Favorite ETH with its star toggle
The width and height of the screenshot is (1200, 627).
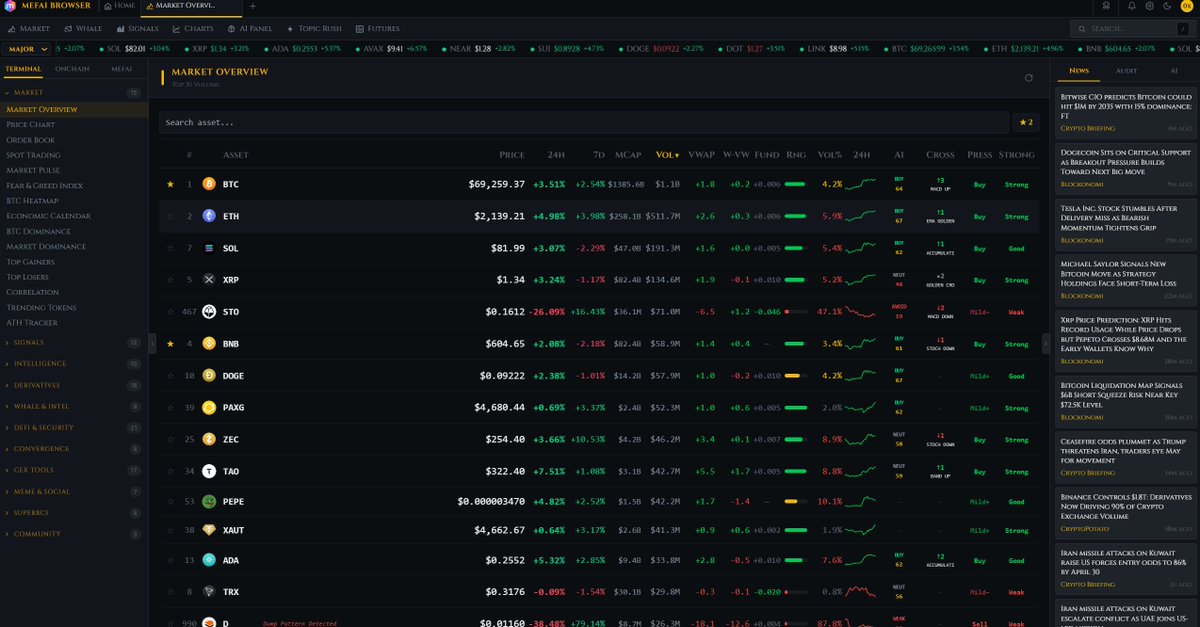pyautogui.click(x=170, y=216)
